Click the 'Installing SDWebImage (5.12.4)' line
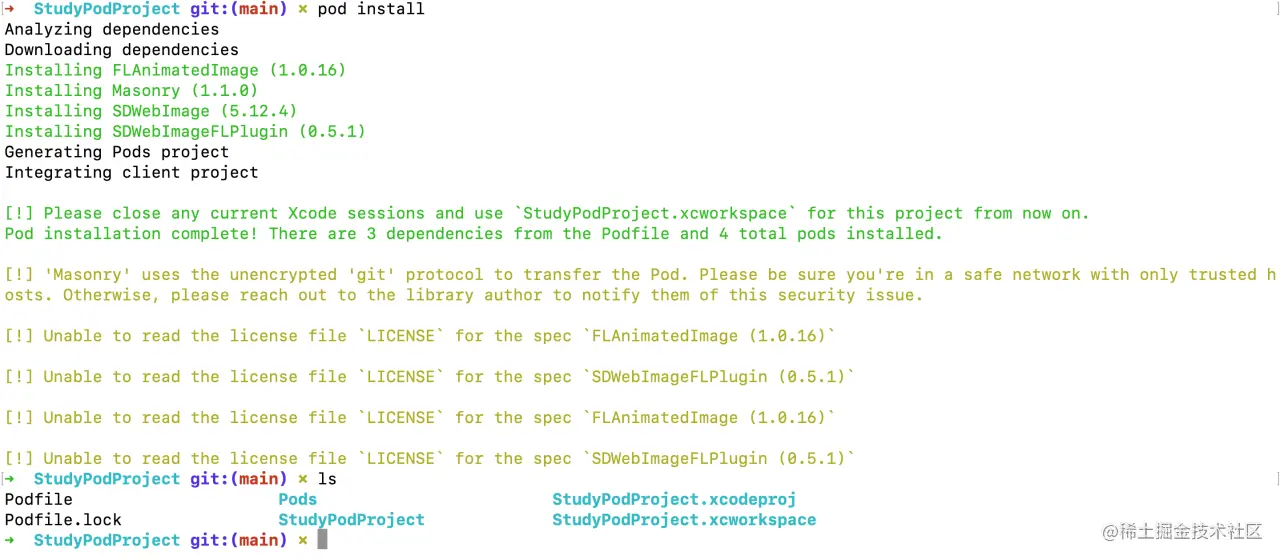1280x559 pixels. (x=151, y=111)
